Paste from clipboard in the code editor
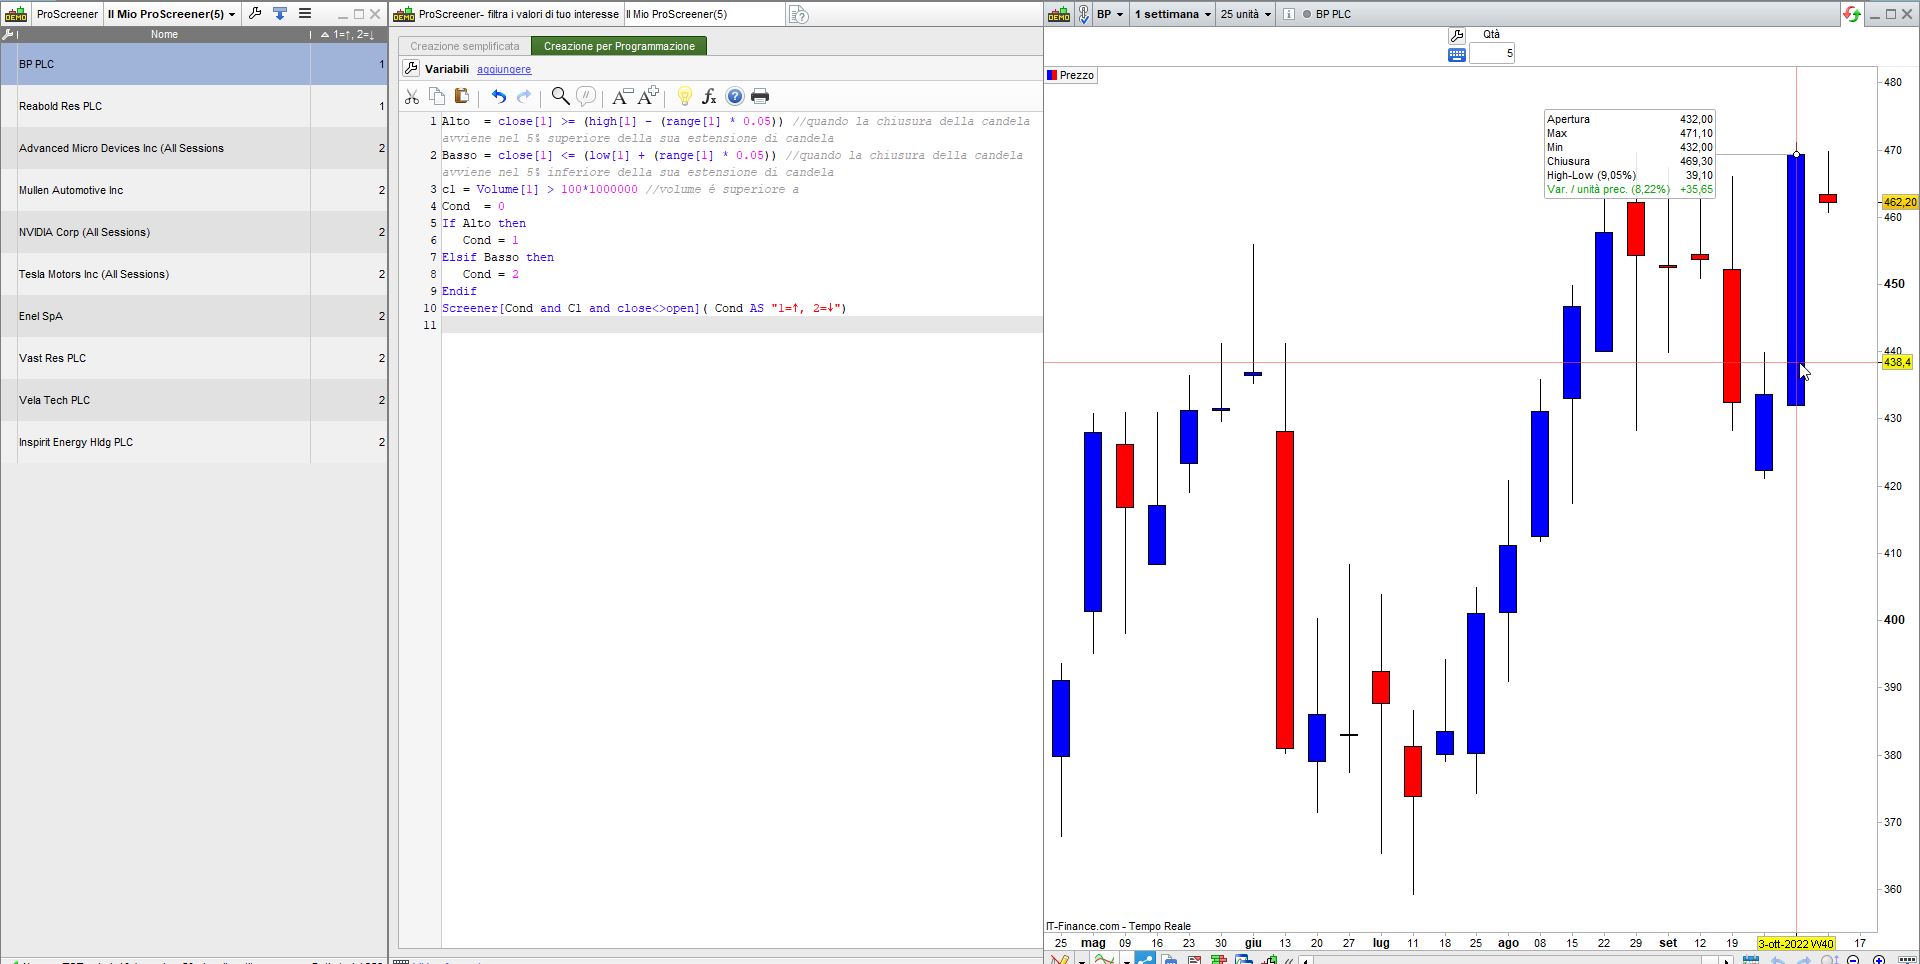 coord(462,97)
